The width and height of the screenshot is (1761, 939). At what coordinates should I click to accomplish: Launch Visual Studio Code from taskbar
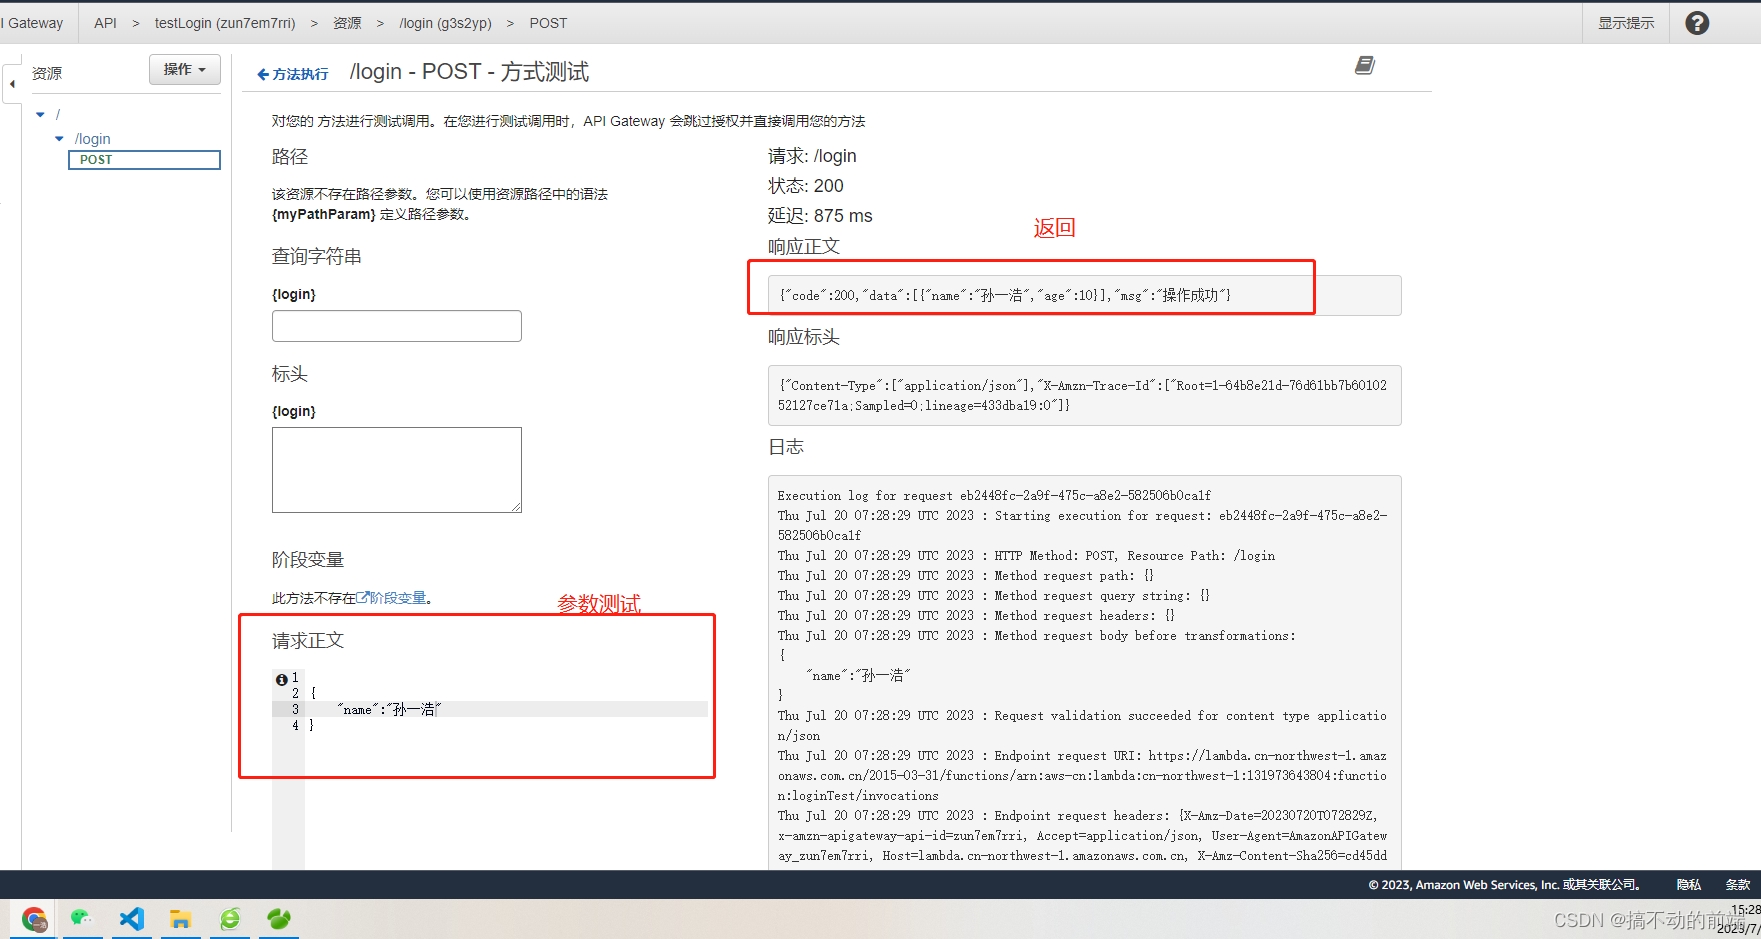132,919
